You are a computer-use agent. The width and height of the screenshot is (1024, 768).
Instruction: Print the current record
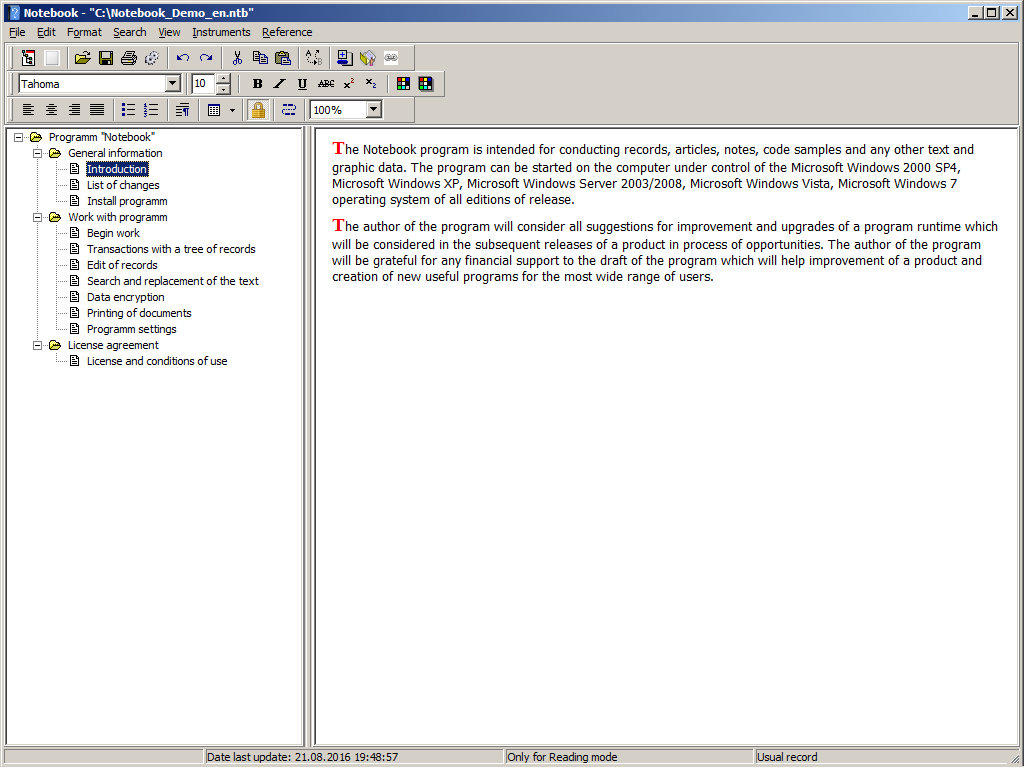(129, 58)
